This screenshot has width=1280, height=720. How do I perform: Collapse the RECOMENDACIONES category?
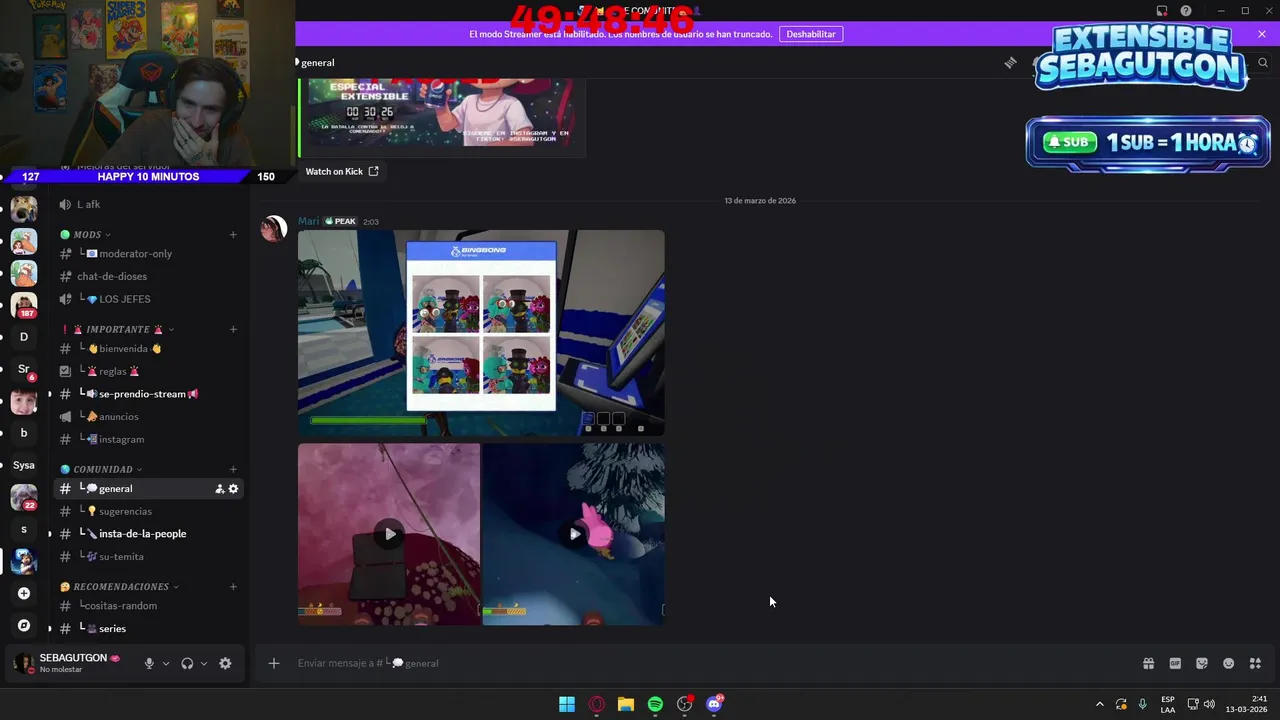(x=120, y=587)
